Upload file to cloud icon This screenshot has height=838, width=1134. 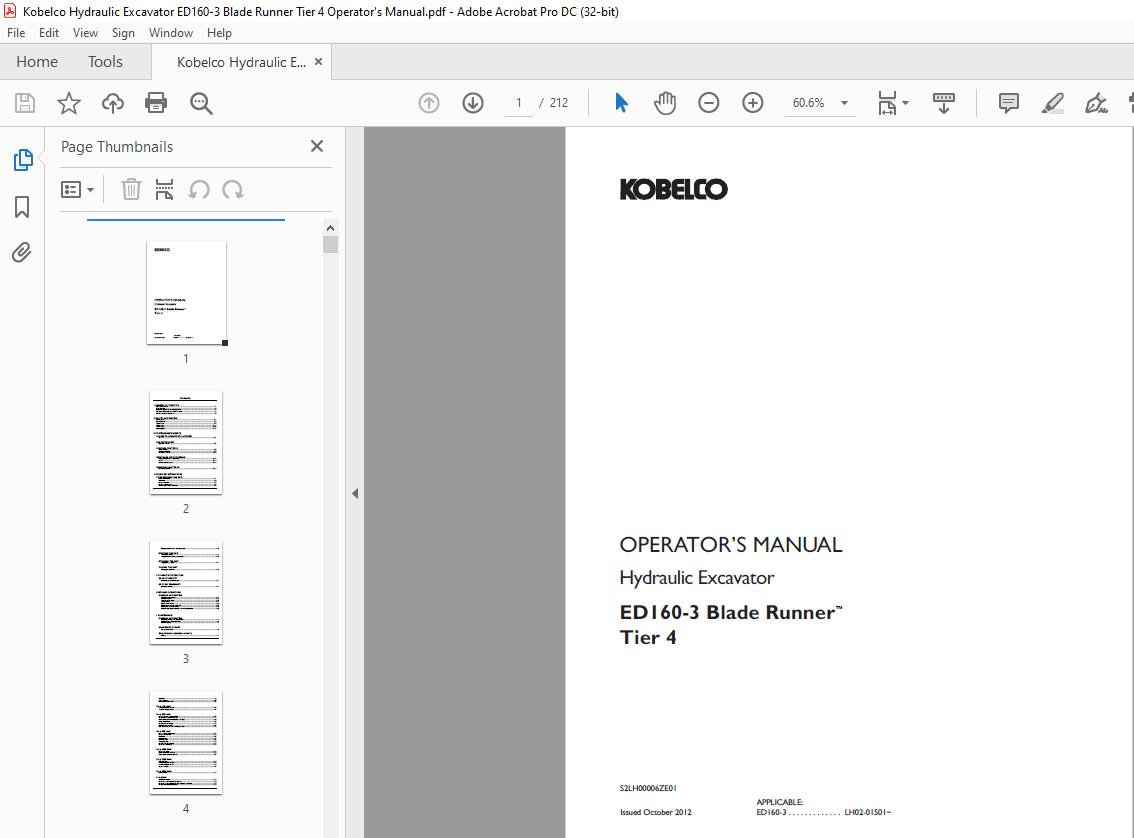pos(113,103)
